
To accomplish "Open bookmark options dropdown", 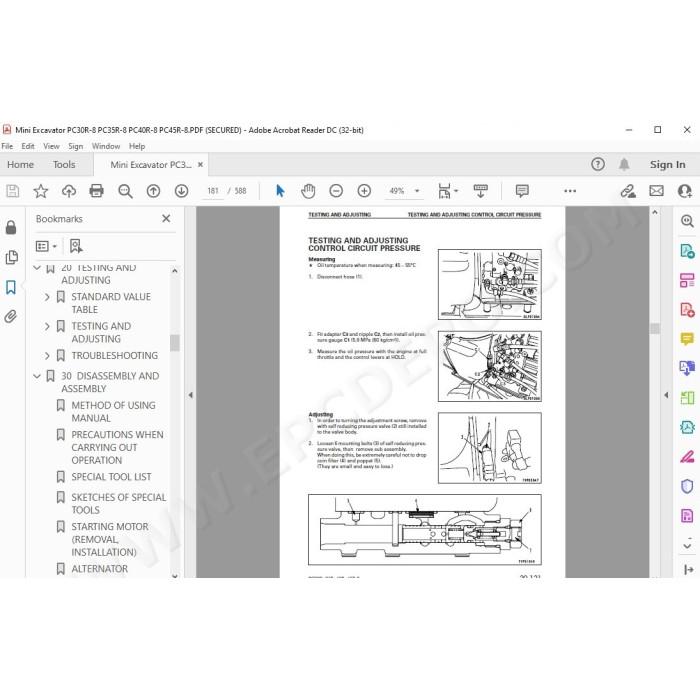I will pyautogui.click(x=46, y=246).
